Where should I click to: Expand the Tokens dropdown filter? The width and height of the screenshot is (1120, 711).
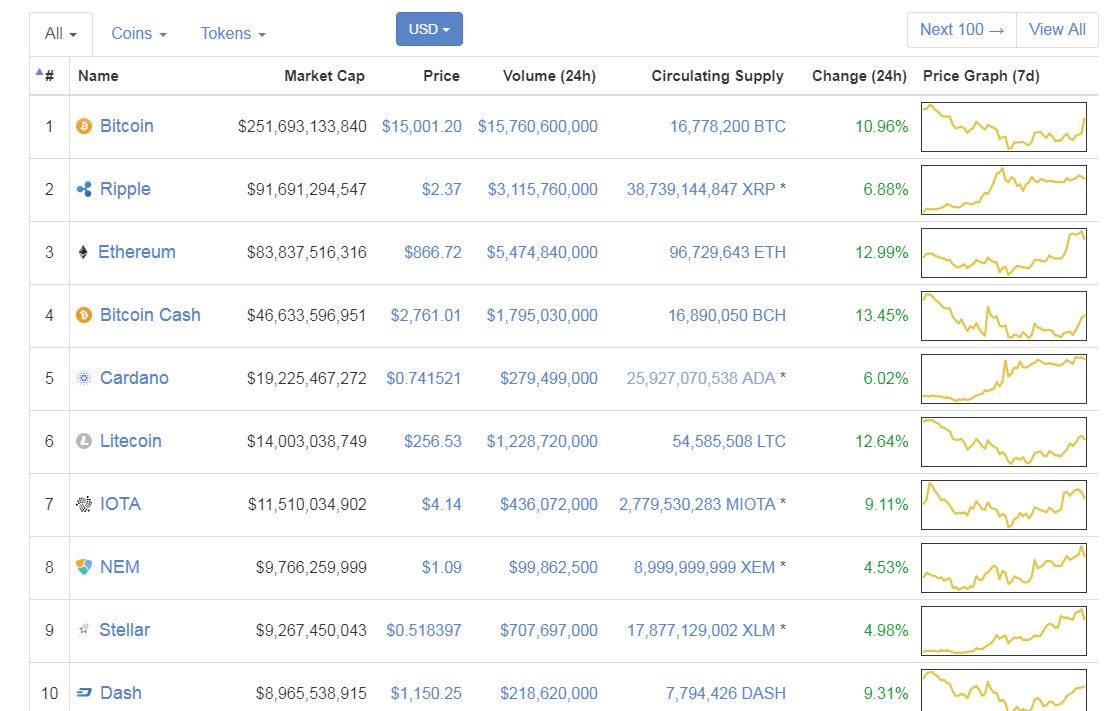click(233, 34)
